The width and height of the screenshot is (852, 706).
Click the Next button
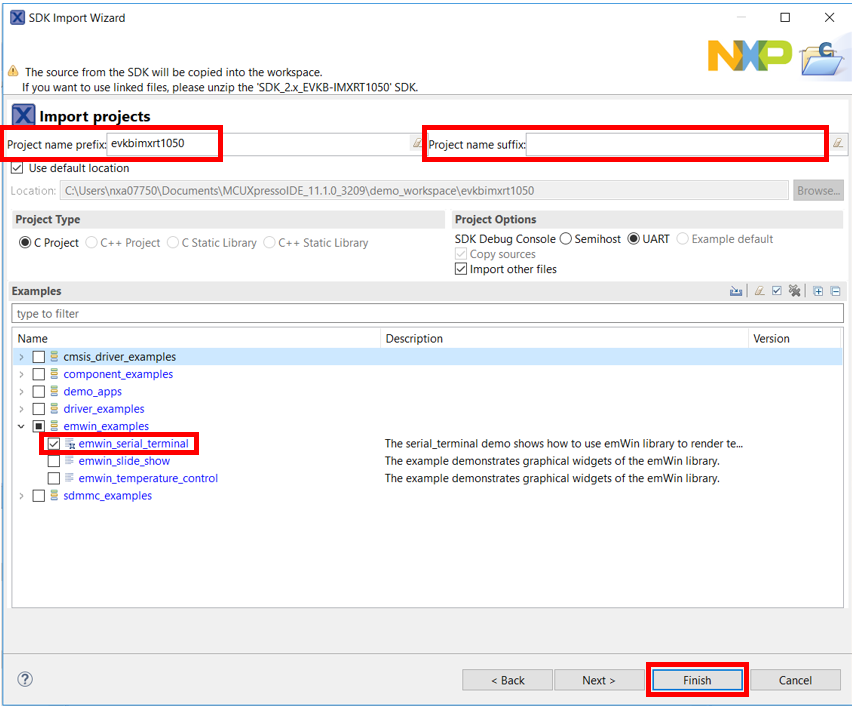pos(598,680)
